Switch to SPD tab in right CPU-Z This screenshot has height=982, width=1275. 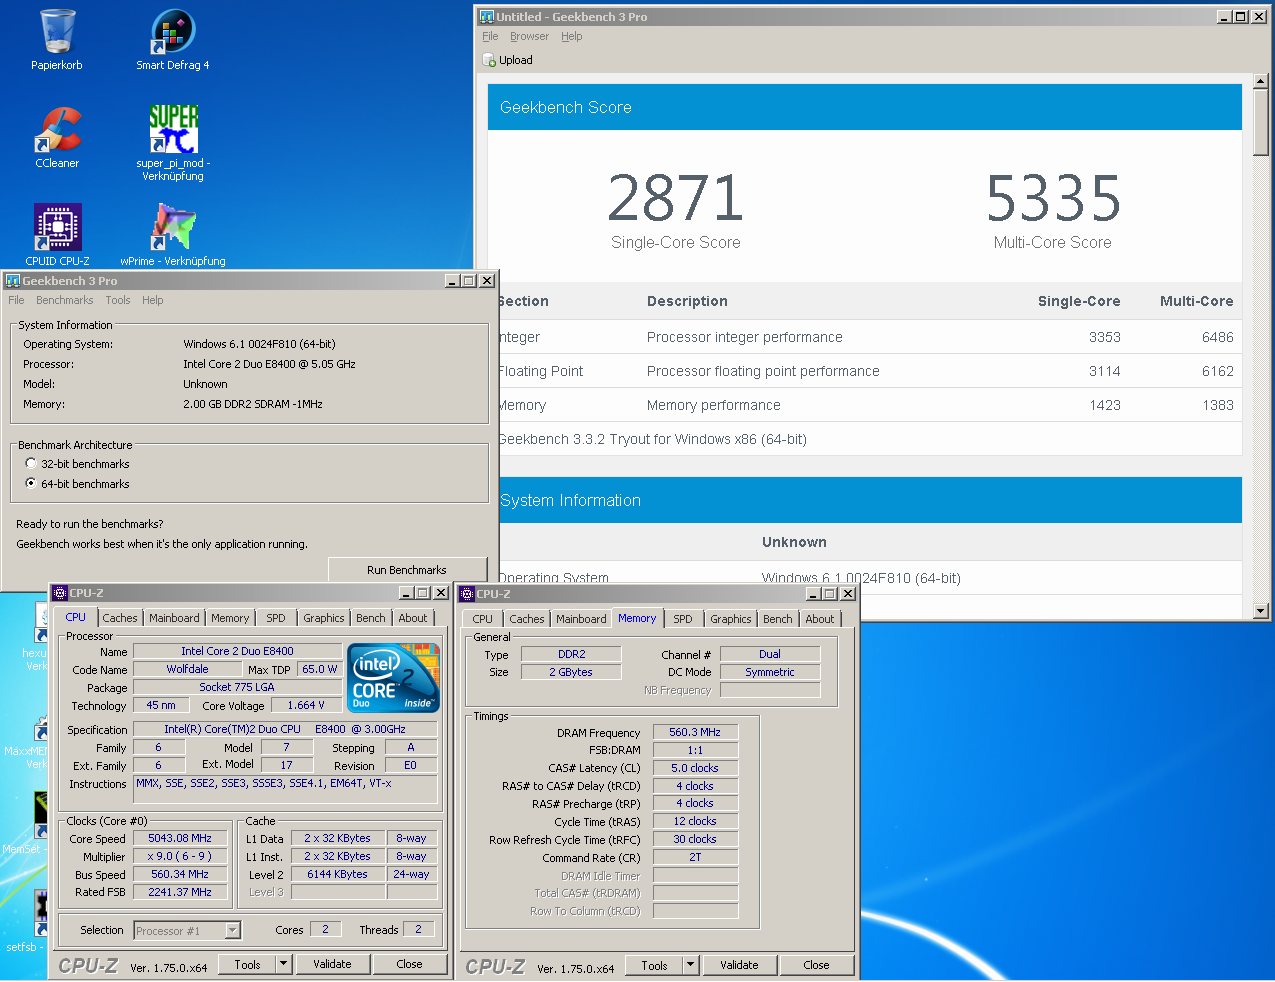[683, 620]
